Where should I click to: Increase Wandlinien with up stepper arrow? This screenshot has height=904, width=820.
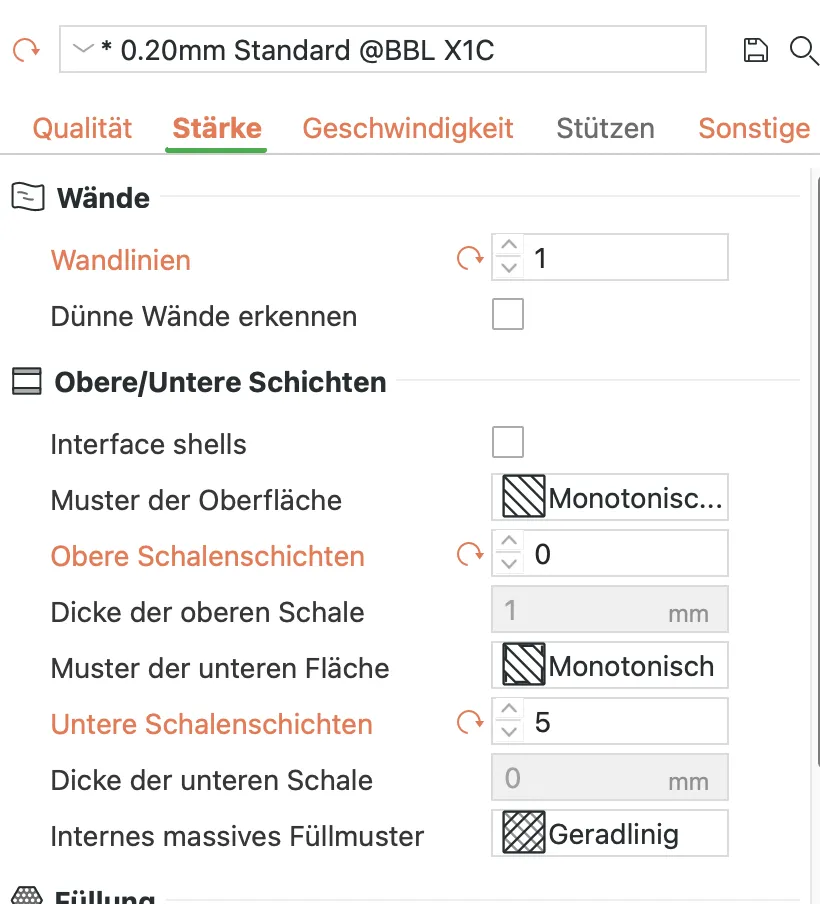coord(509,245)
